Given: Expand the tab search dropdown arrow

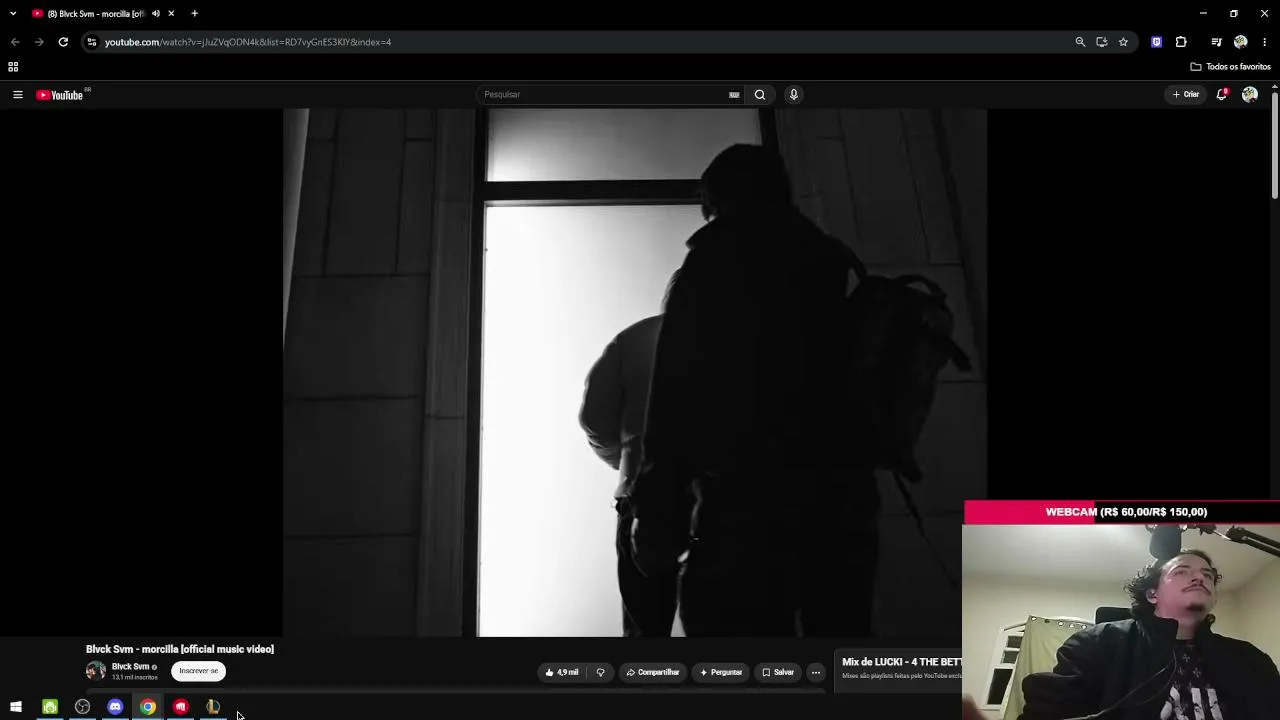Looking at the screenshot, I should pyautogui.click(x=13, y=14).
